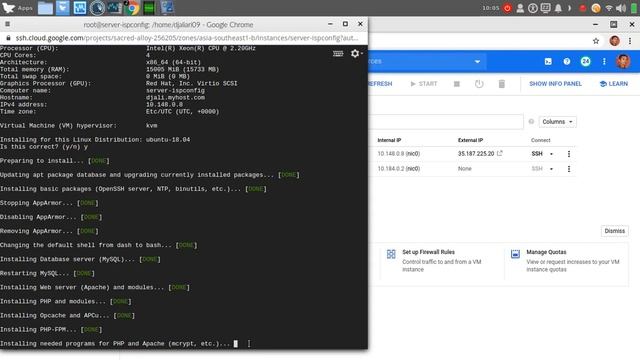Click internal IP 10.184.0.2 (nic0)

tap(398, 169)
